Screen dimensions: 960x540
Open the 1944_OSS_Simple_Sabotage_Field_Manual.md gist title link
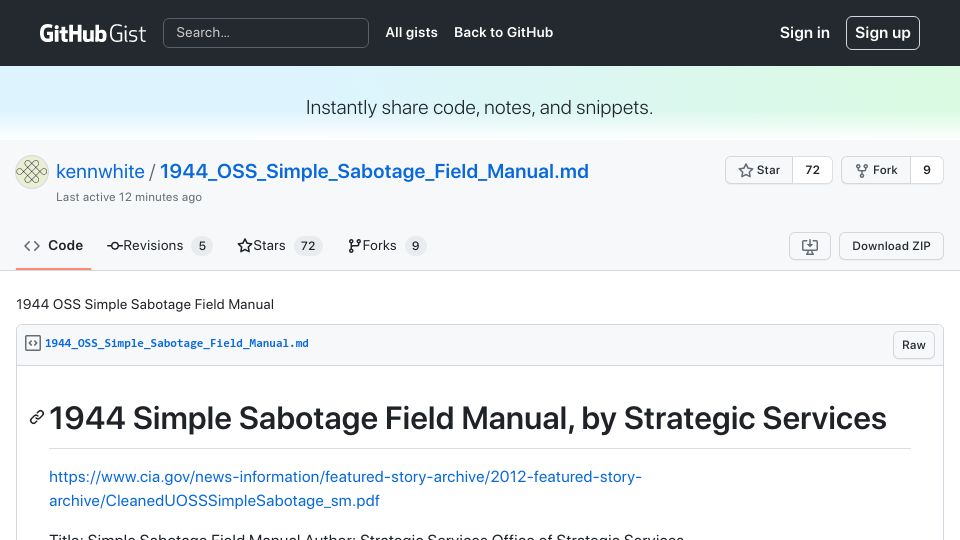point(374,171)
